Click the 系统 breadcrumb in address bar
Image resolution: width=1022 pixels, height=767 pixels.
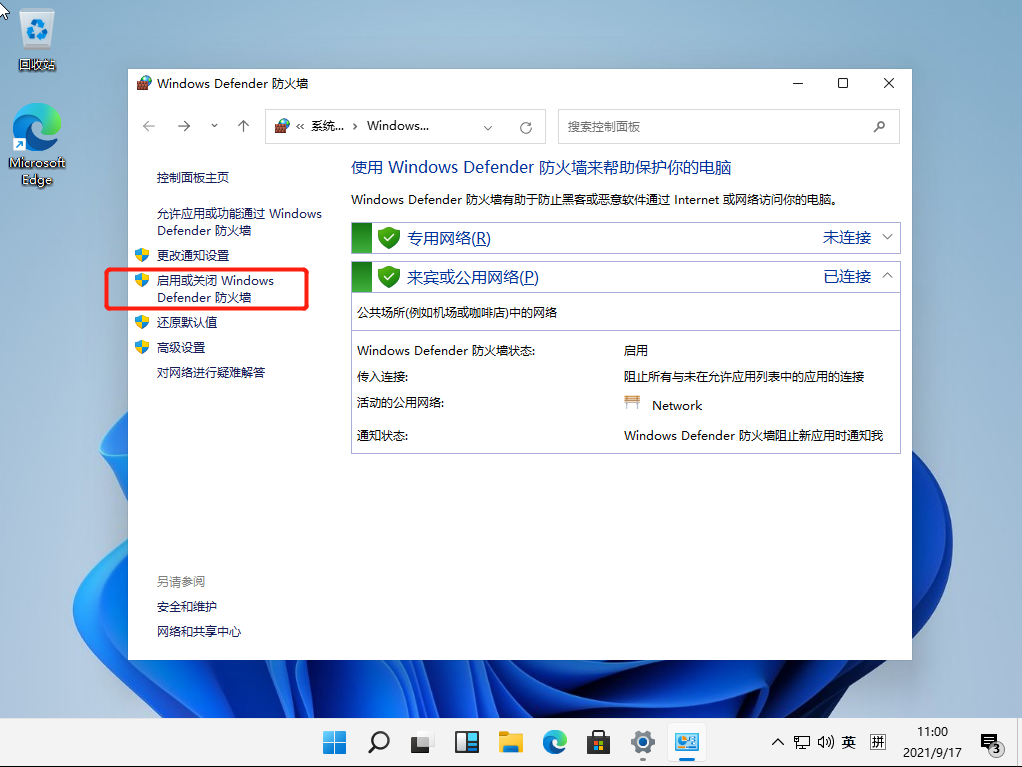326,127
